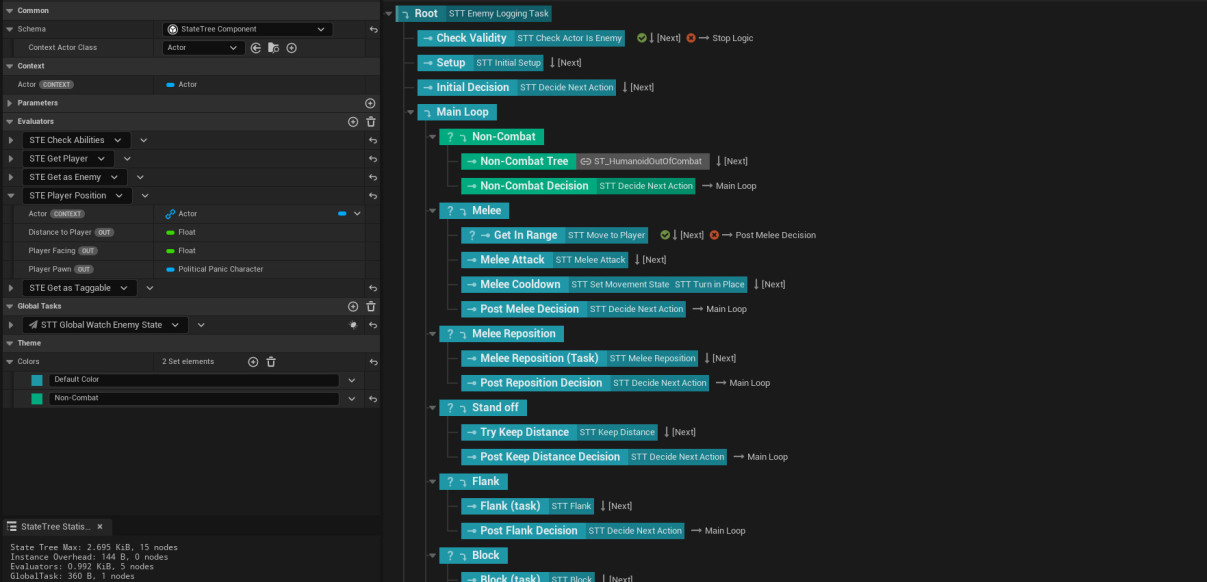1207x582 pixels.
Task: Click the plus icon beside Context Actor Class
Action: 291,47
